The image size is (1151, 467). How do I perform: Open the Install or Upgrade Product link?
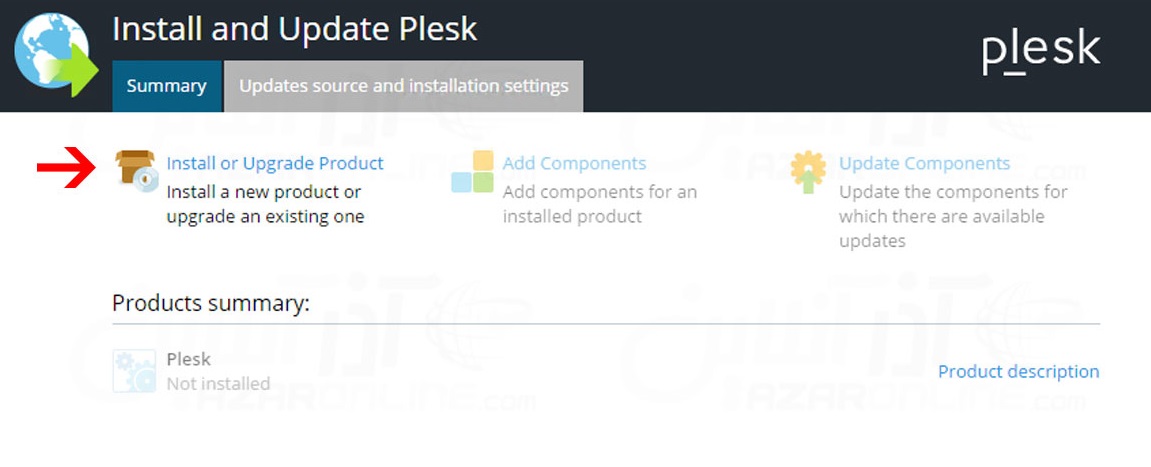275,163
